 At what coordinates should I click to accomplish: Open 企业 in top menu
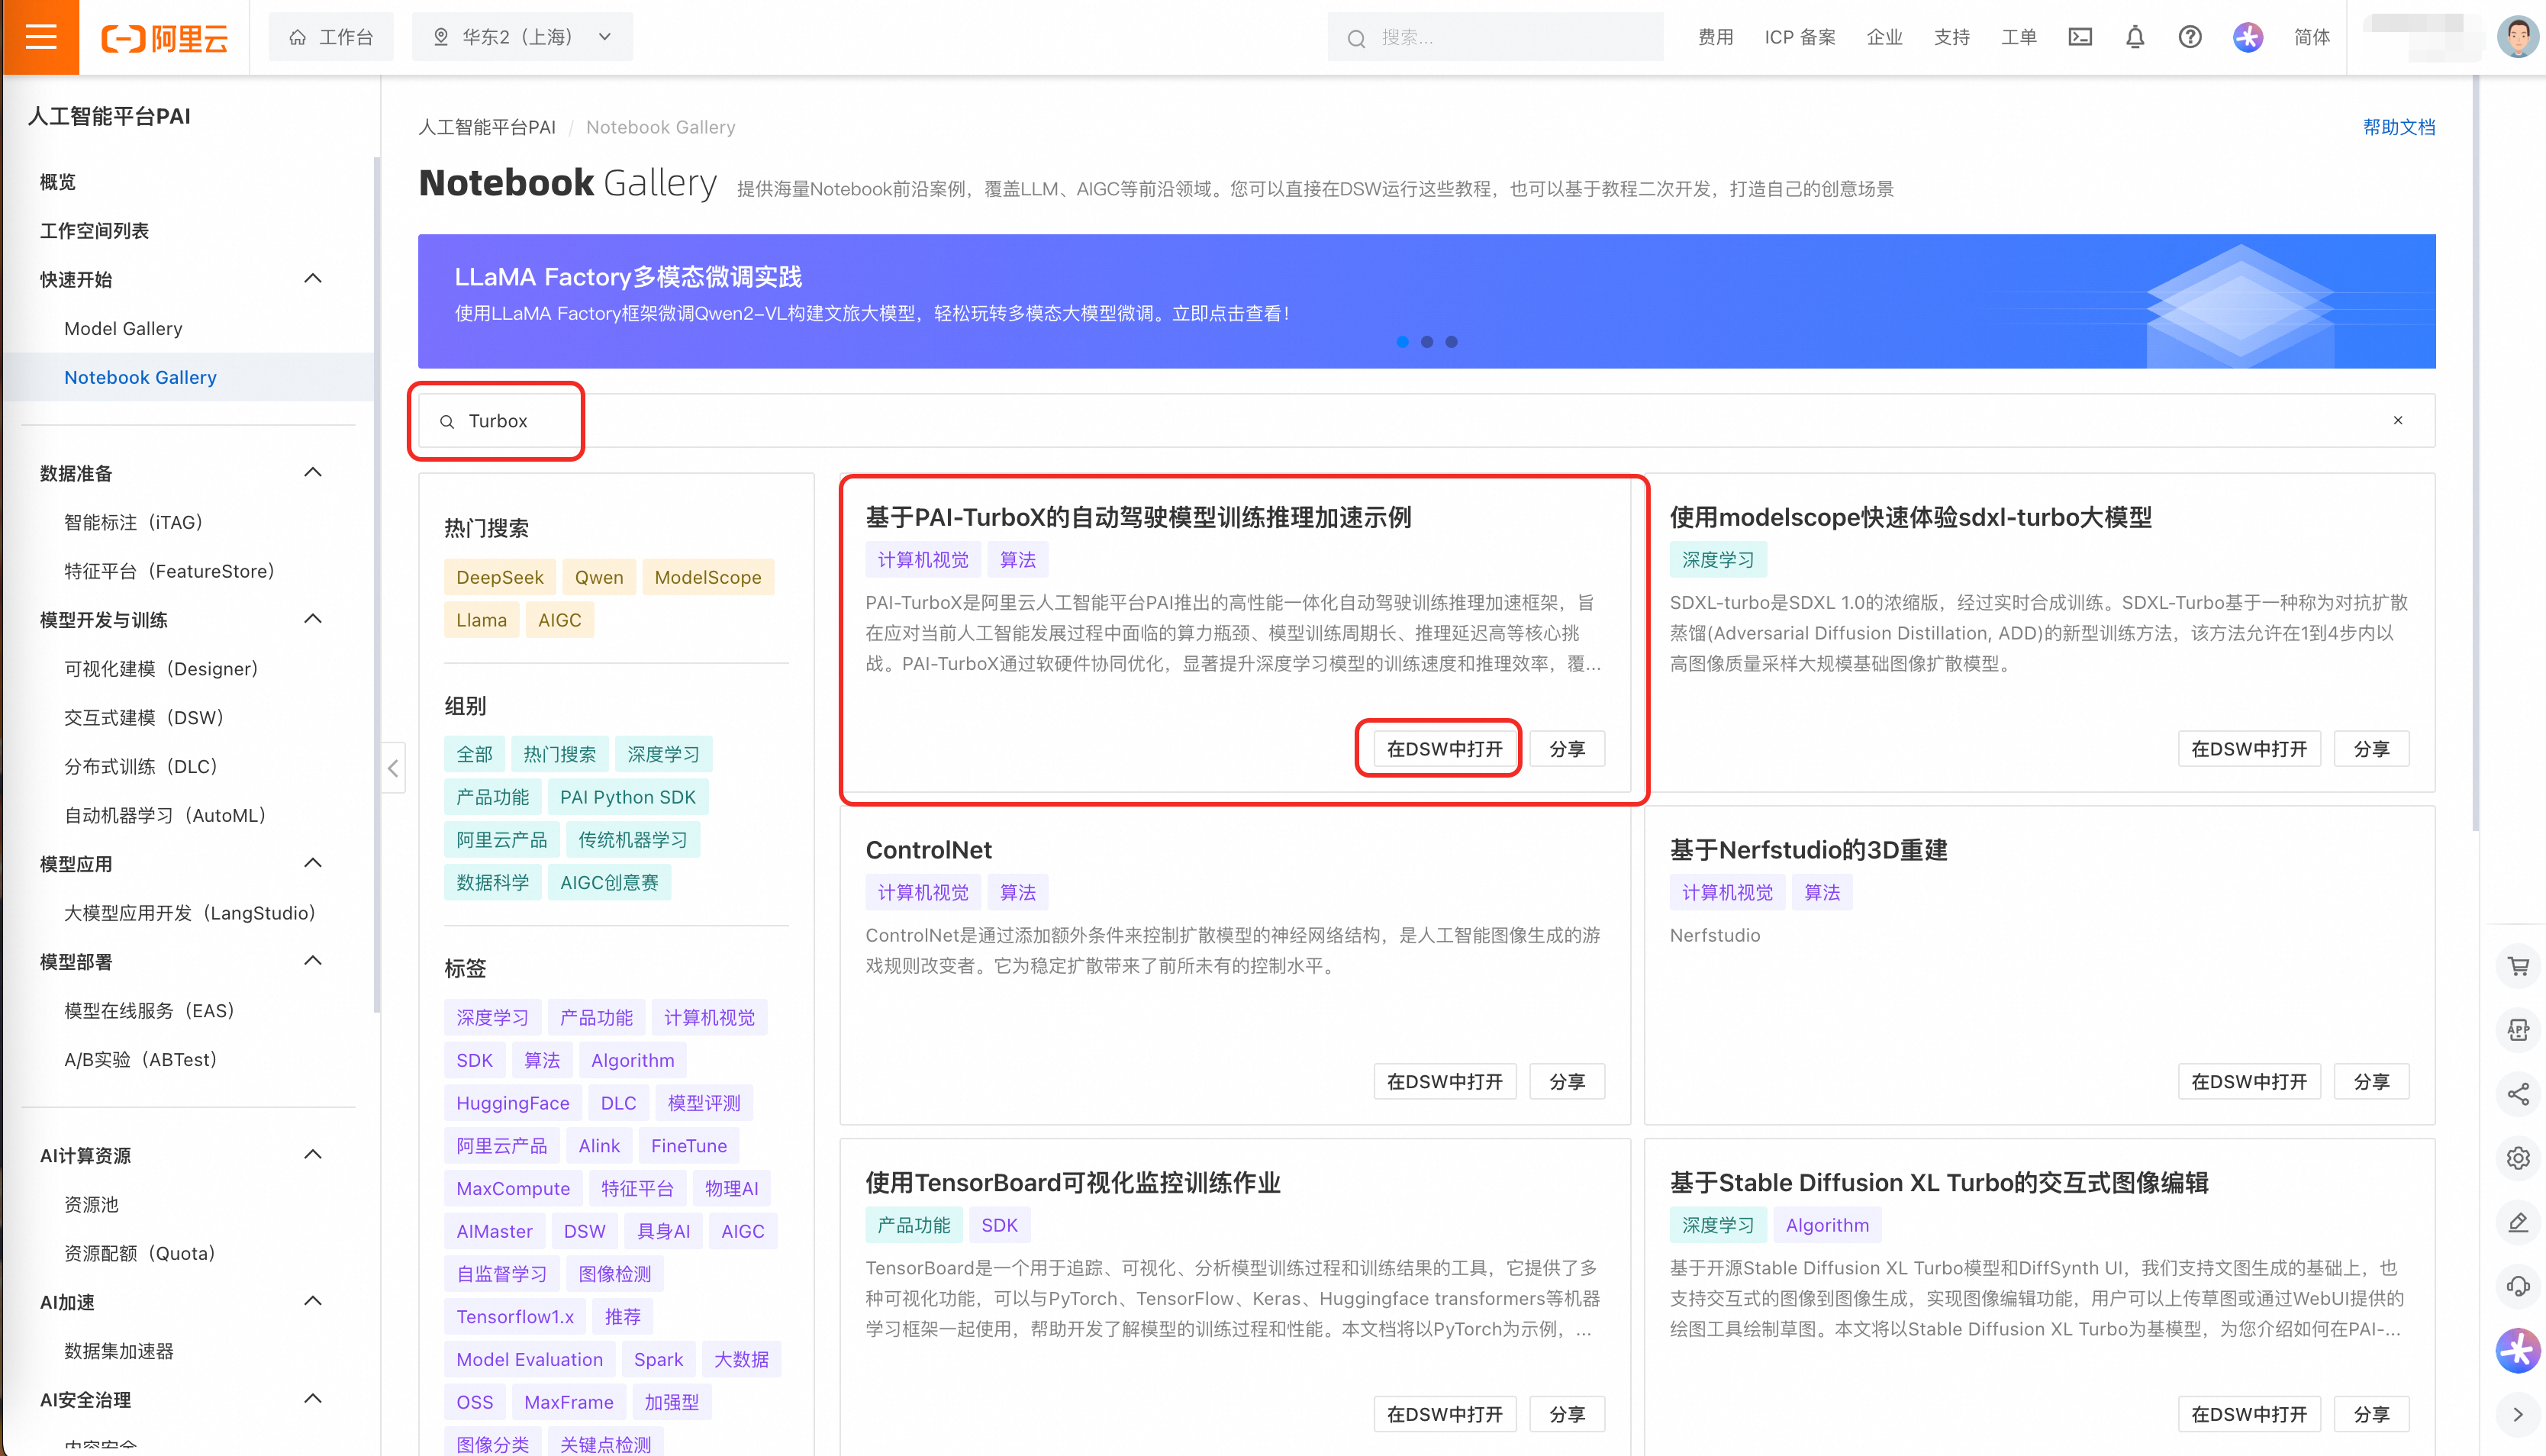point(1884,37)
